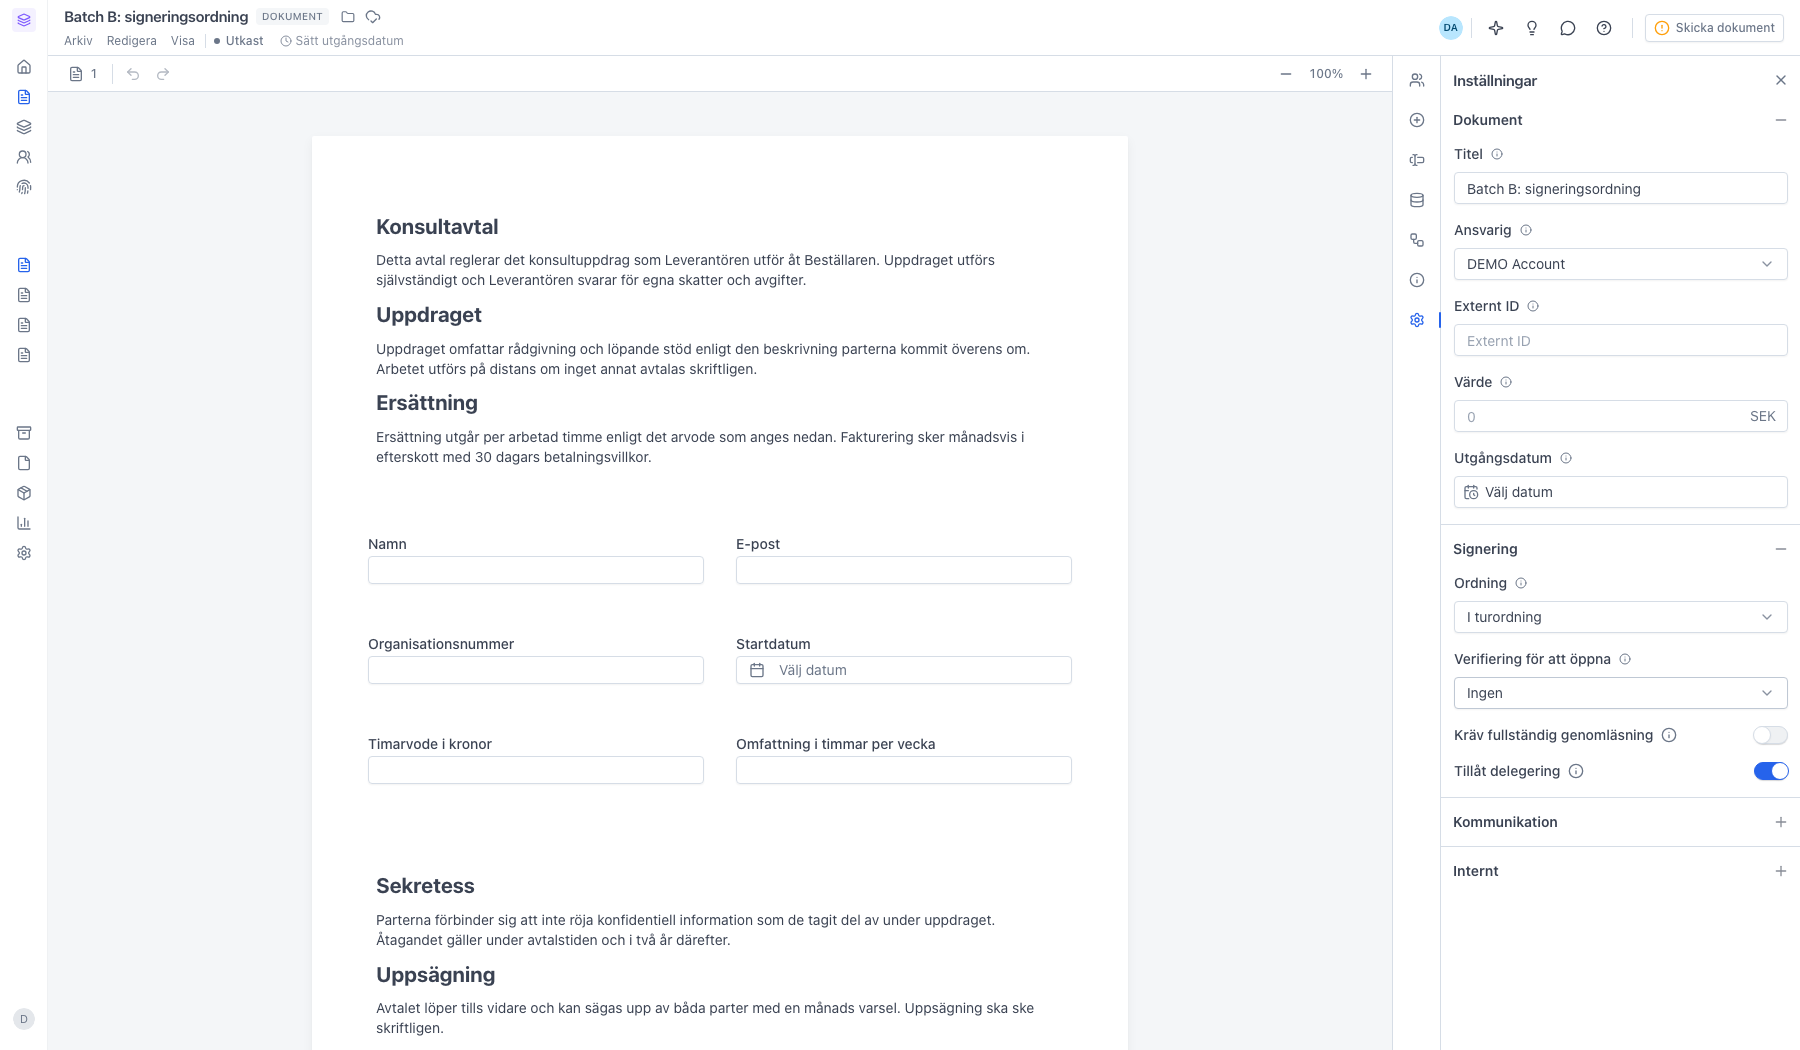Collapse the Signering section

1781,549
